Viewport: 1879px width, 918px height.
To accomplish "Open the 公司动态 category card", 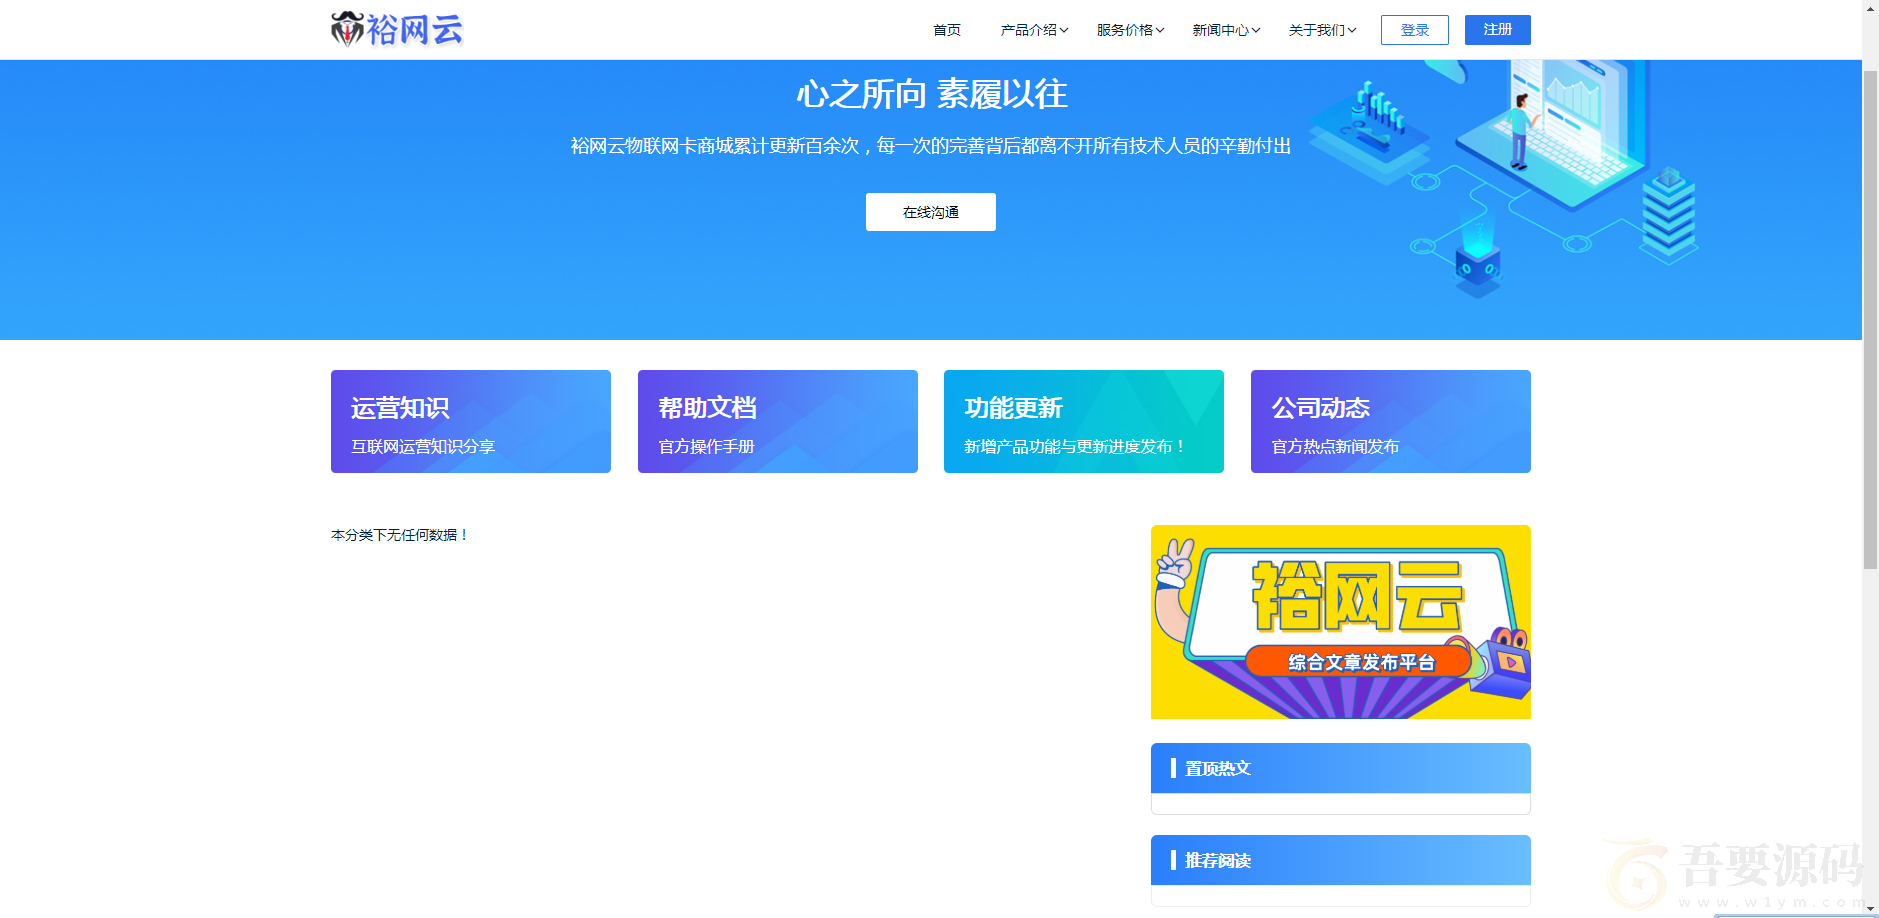I will tap(1390, 421).
